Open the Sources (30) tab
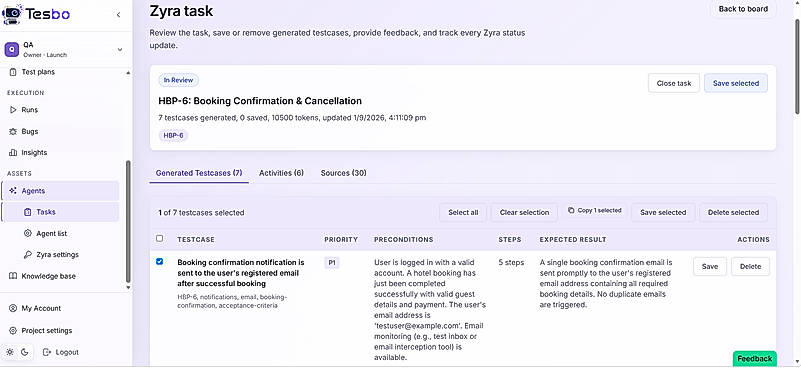The width and height of the screenshot is (801, 368). pyautogui.click(x=343, y=173)
